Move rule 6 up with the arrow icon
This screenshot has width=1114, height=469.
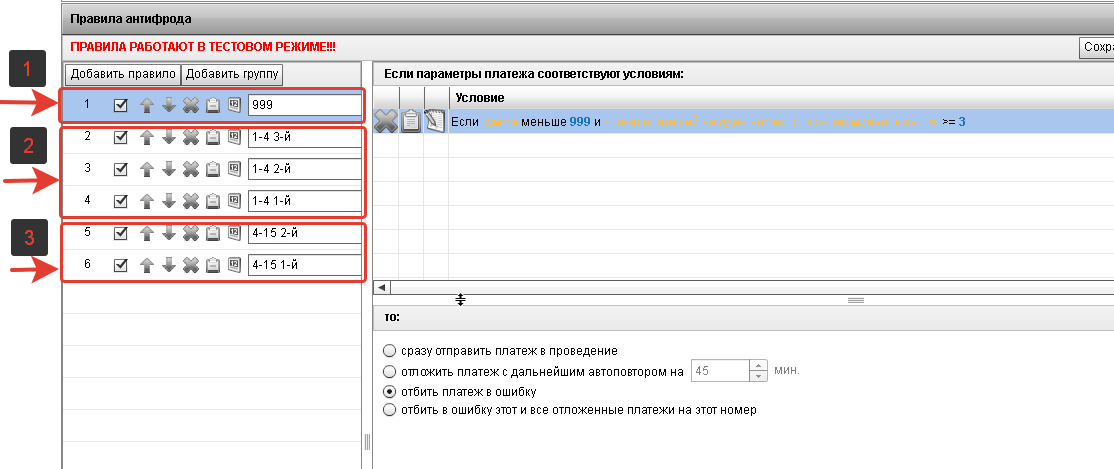146,265
